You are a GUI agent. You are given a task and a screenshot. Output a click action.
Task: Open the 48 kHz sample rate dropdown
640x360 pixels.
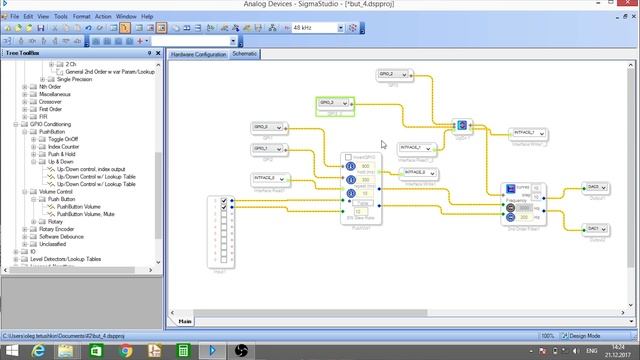tap(340, 28)
